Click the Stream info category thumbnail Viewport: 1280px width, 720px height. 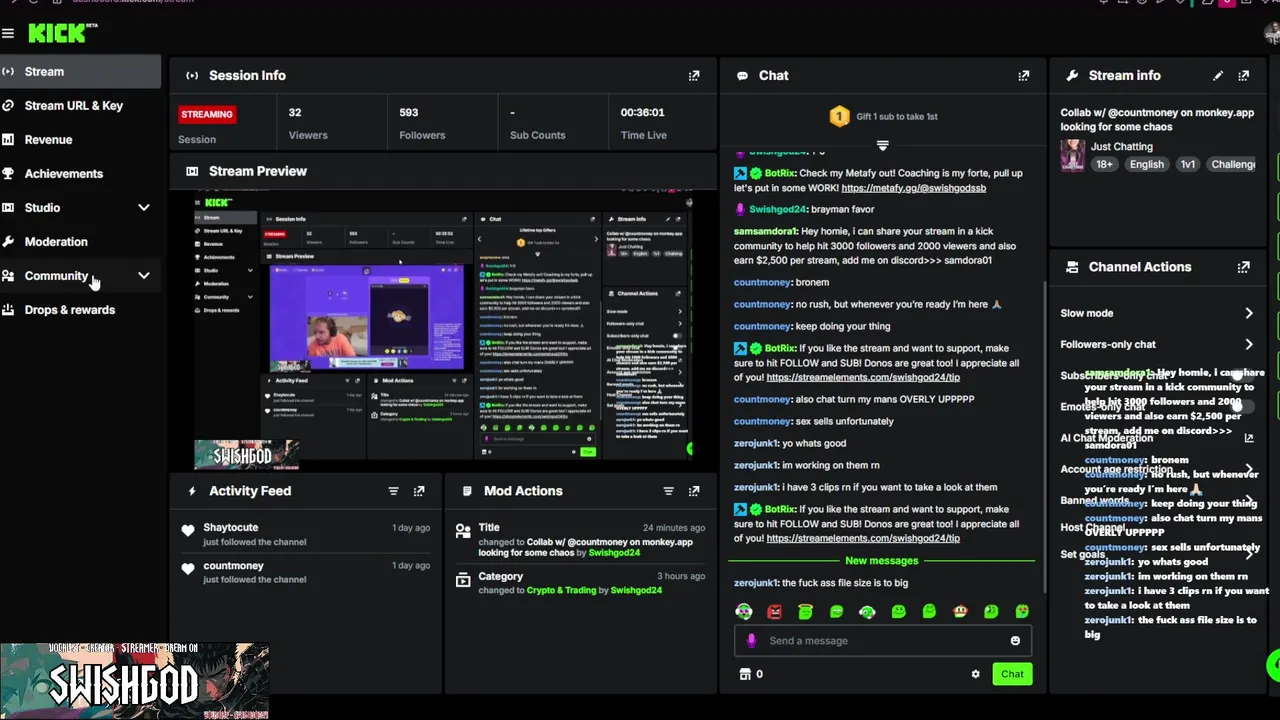pyautogui.click(x=1072, y=156)
